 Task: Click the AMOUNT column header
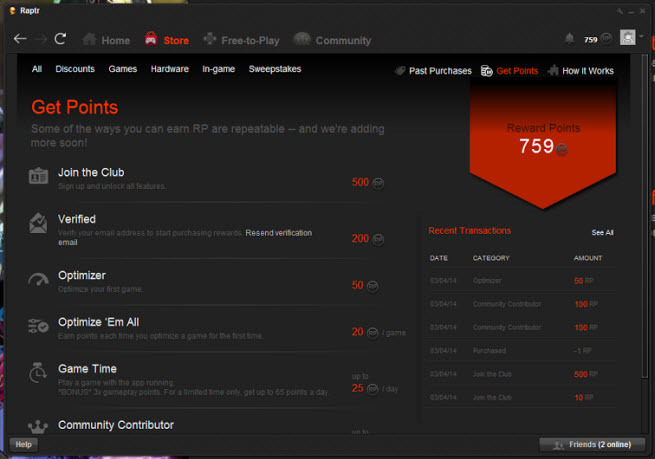coord(588,258)
